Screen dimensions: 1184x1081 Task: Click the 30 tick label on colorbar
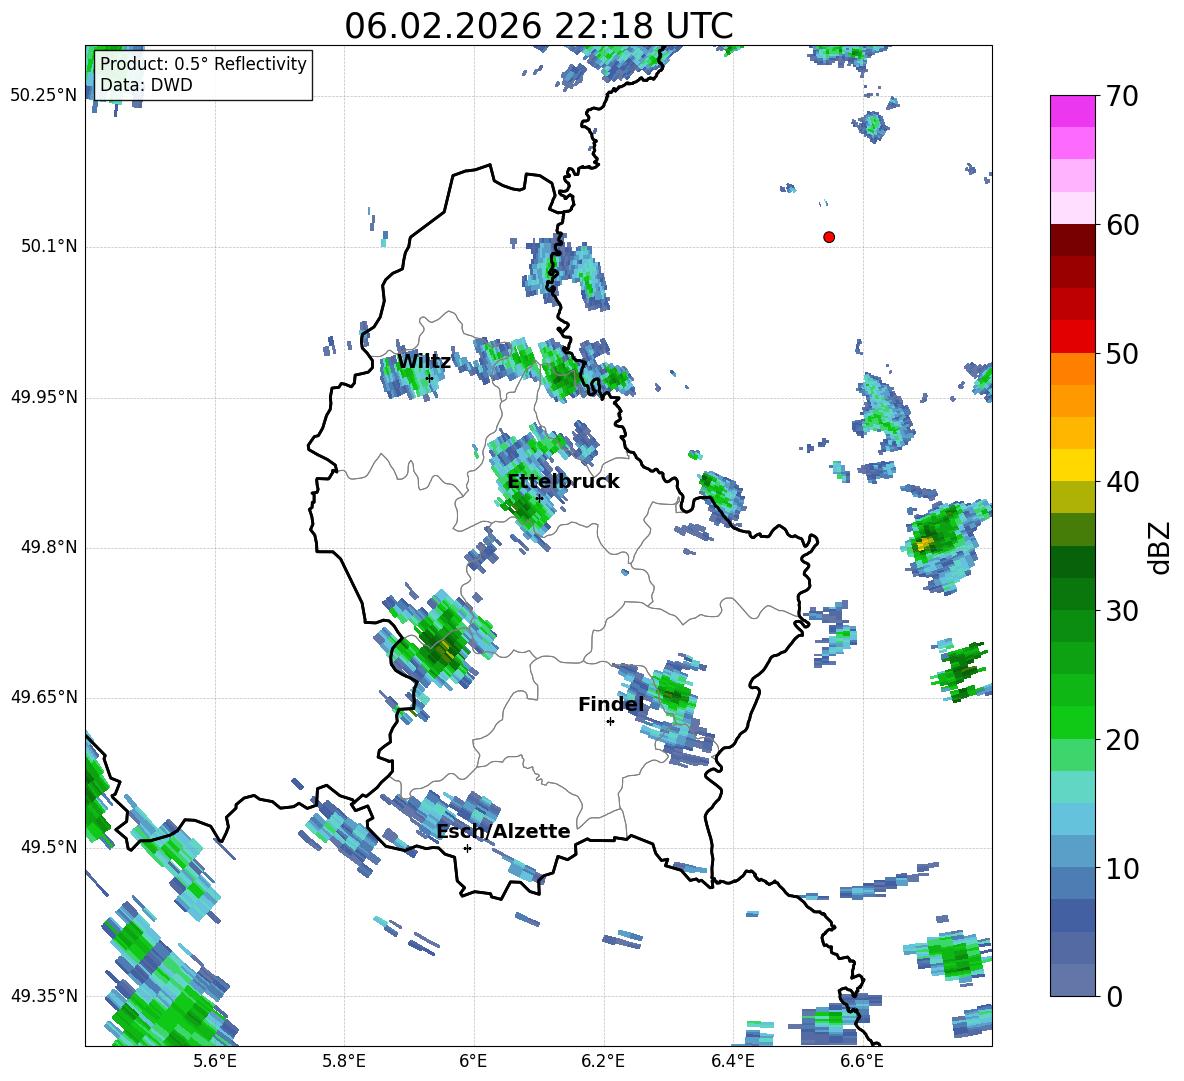click(x=1122, y=611)
